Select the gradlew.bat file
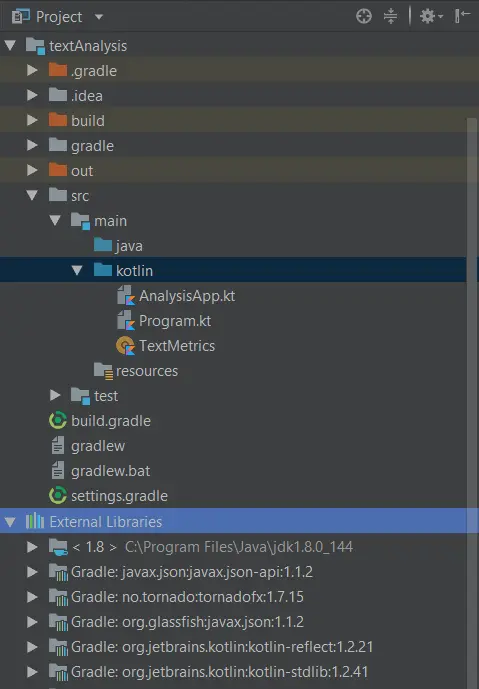479x689 pixels. 111,471
